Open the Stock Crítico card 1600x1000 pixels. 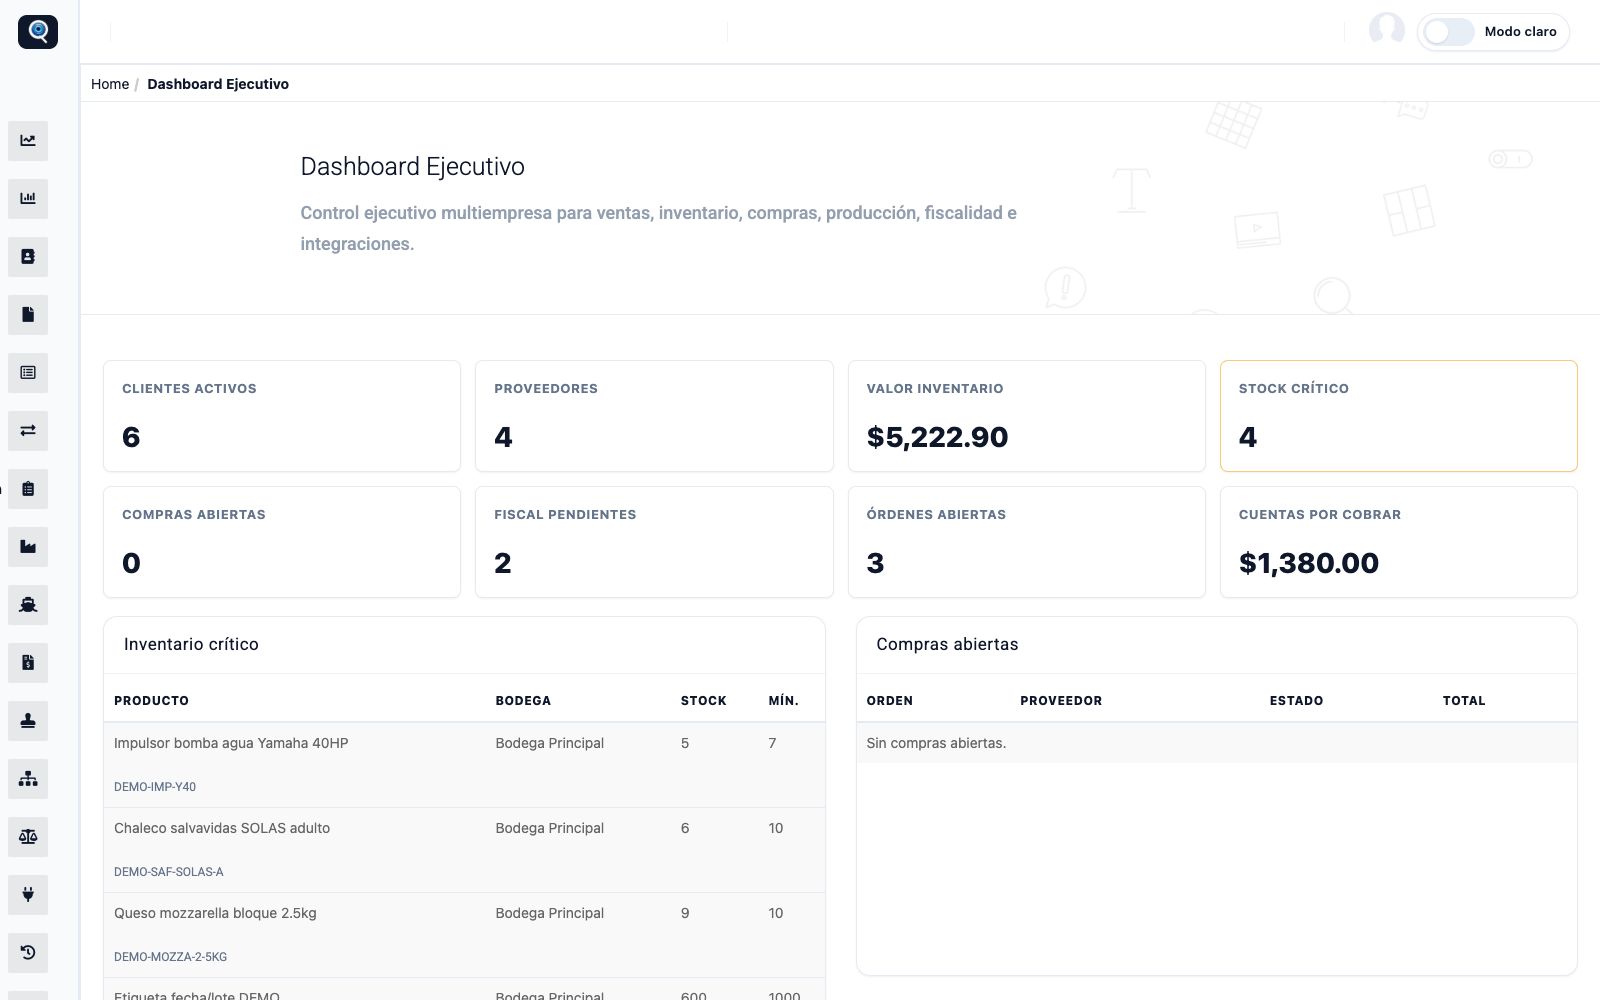1399,416
